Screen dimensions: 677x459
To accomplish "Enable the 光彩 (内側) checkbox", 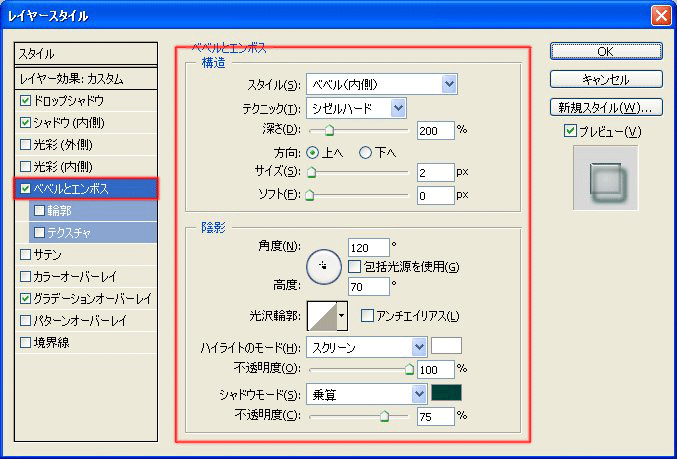I will tap(25, 167).
